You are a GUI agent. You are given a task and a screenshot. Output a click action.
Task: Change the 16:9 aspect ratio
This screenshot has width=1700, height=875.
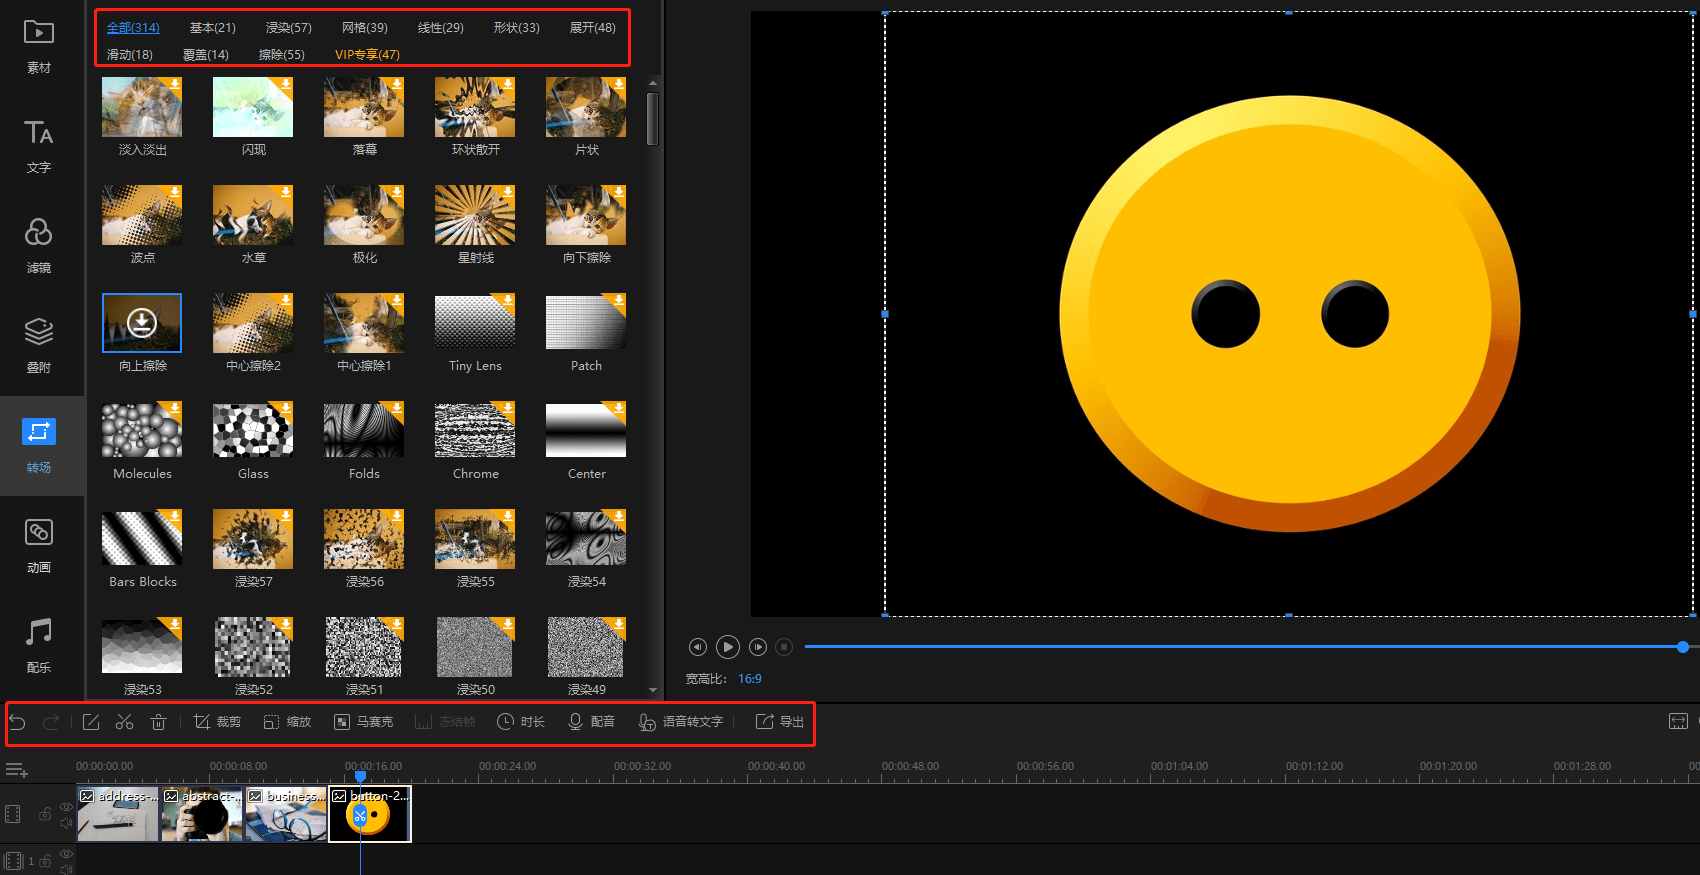click(750, 679)
